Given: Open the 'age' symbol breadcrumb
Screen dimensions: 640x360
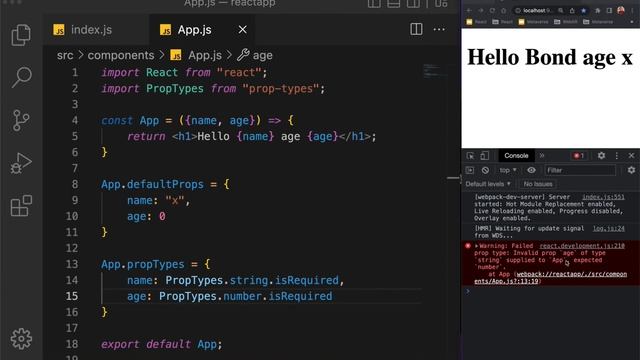Looking at the screenshot, I should [x=255, y=55].
